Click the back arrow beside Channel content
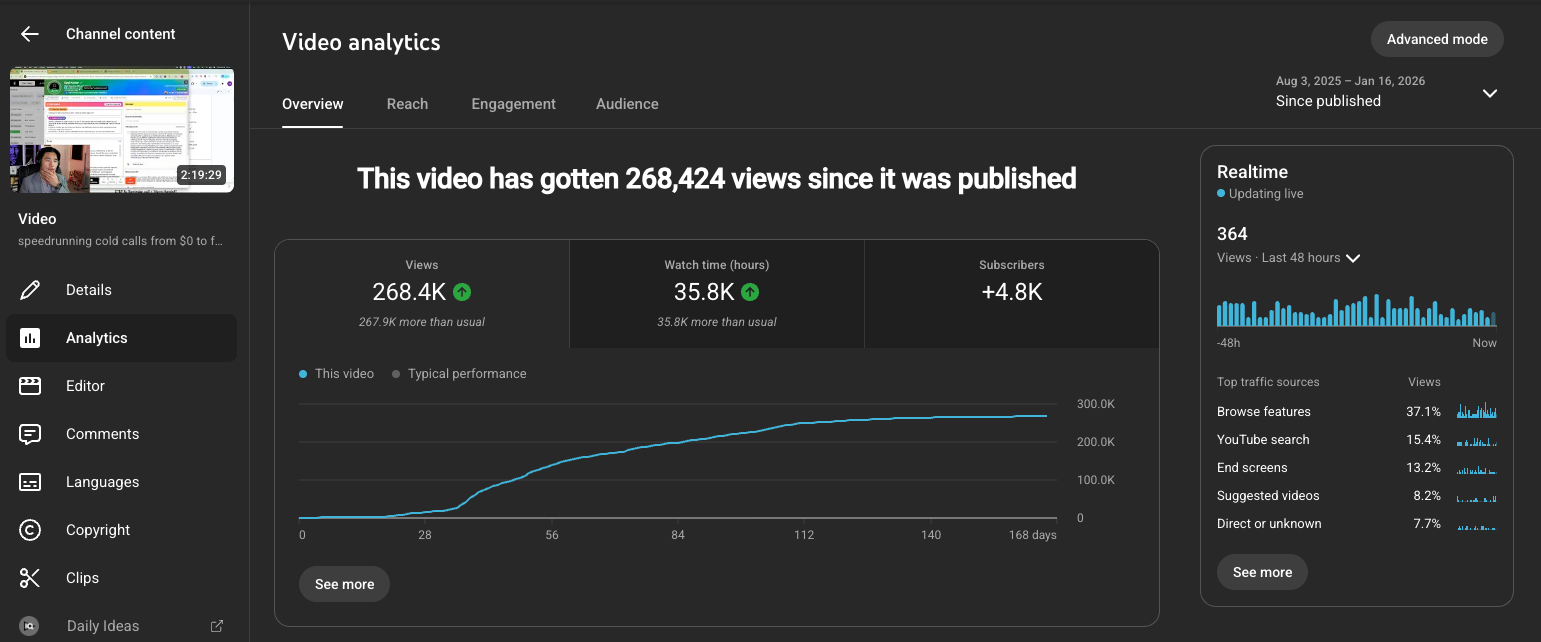Viewport: 1541px width, 642px height. pos(29,33)
